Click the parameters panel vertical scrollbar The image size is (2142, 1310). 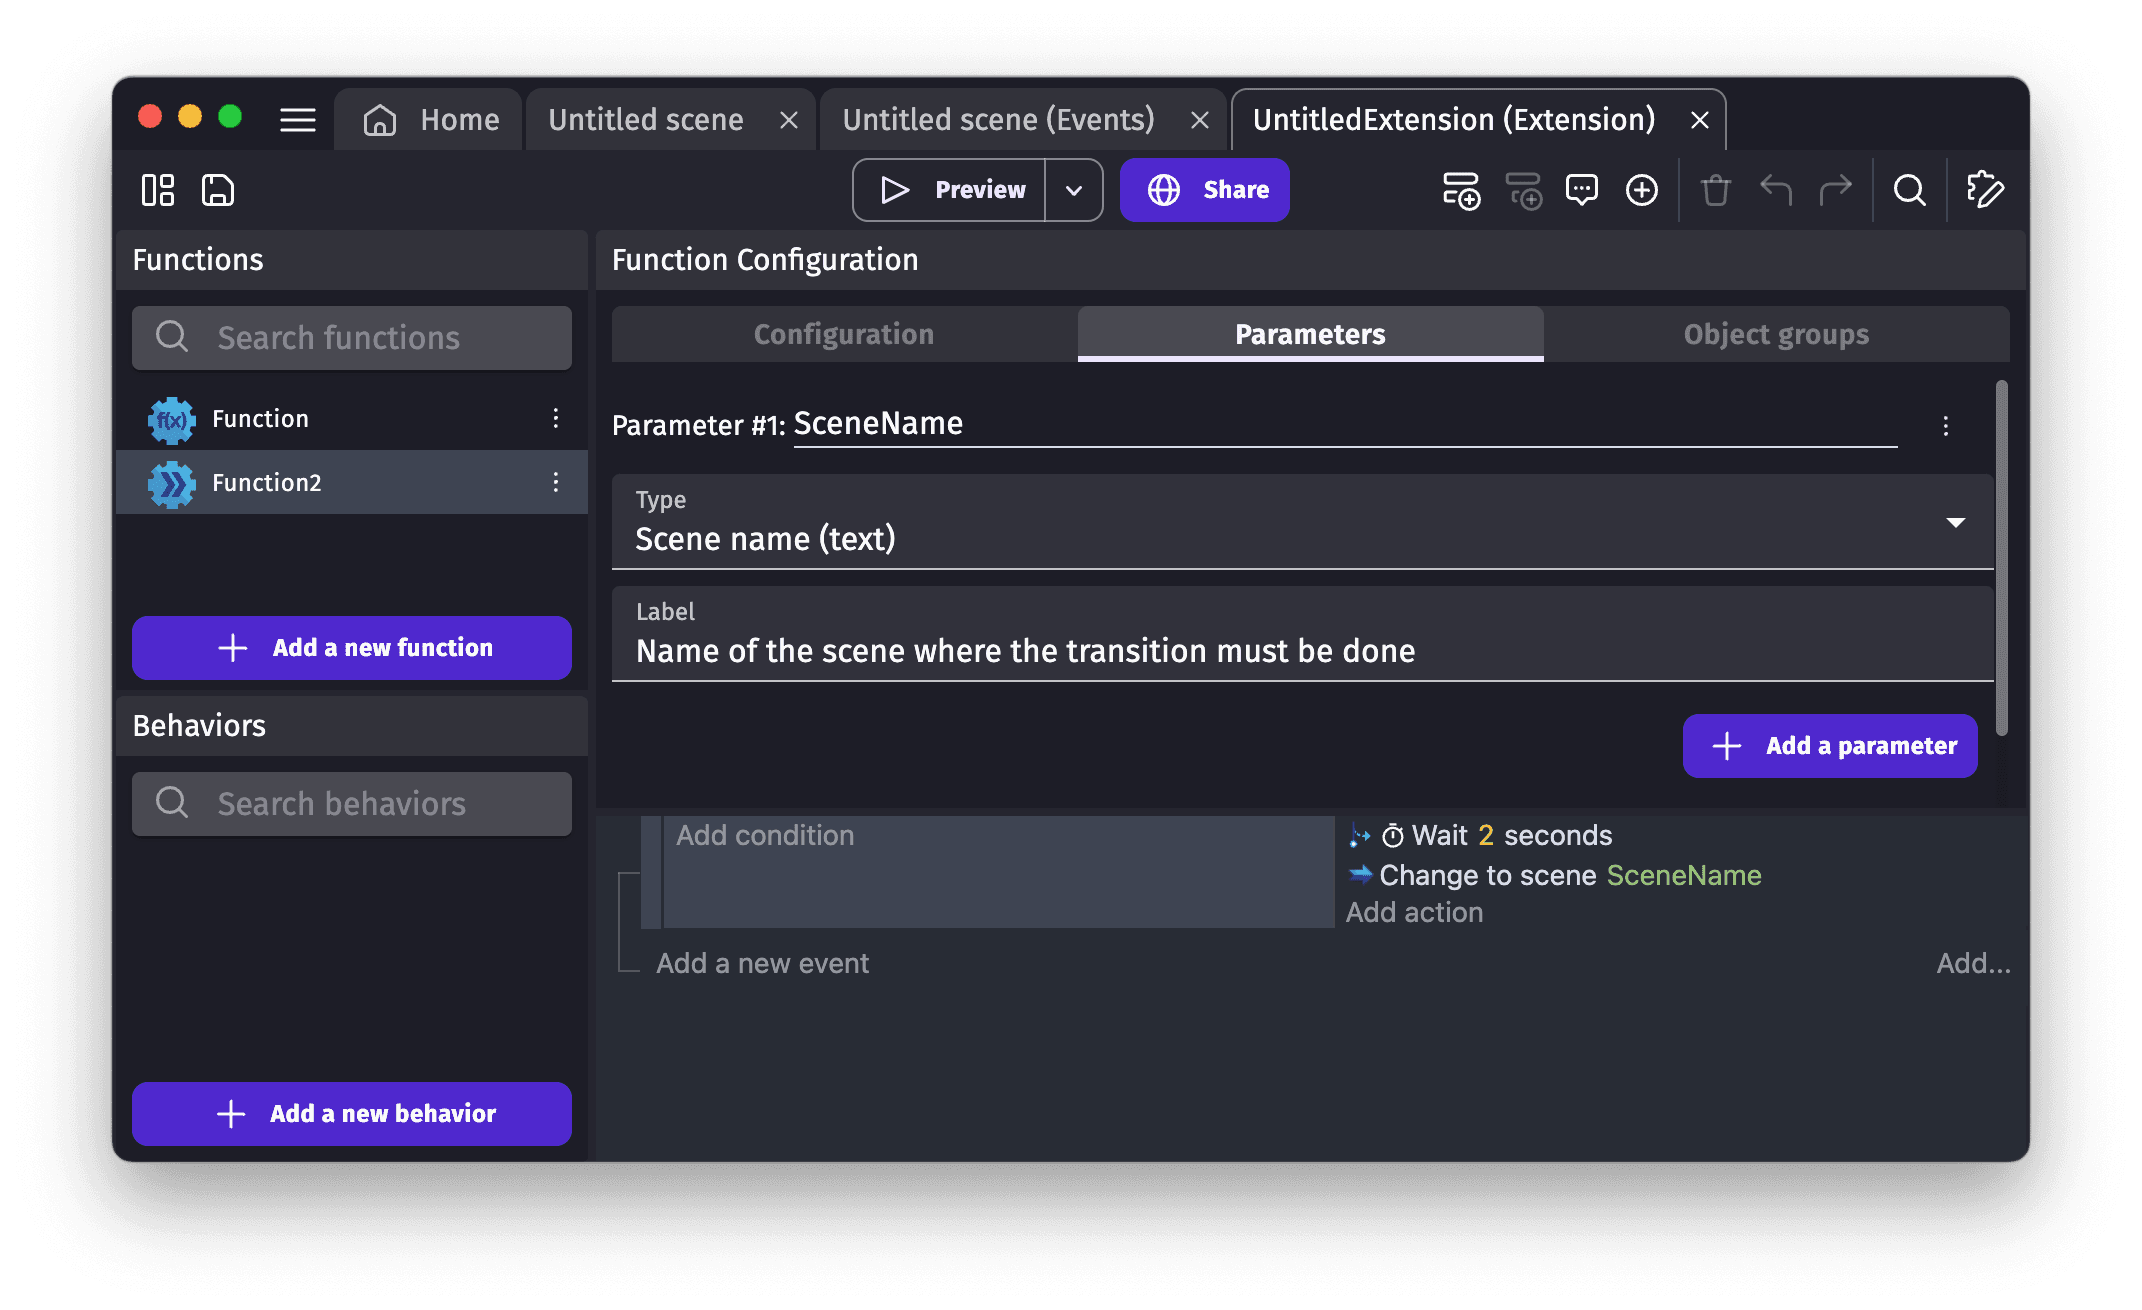point(2001,558)
